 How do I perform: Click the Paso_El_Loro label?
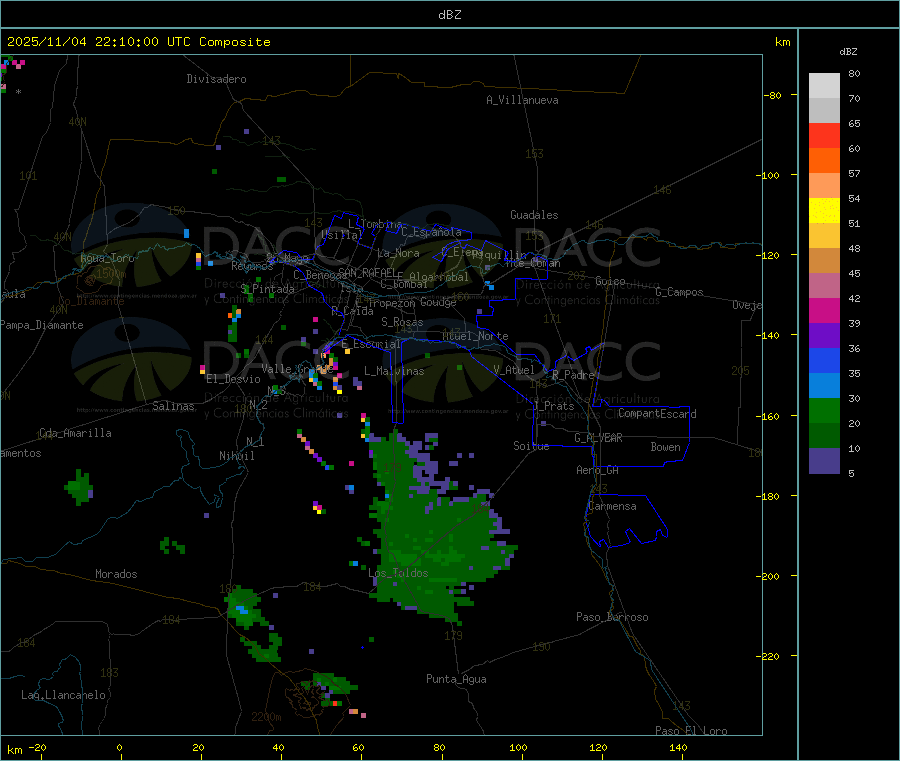click(691, 731)
